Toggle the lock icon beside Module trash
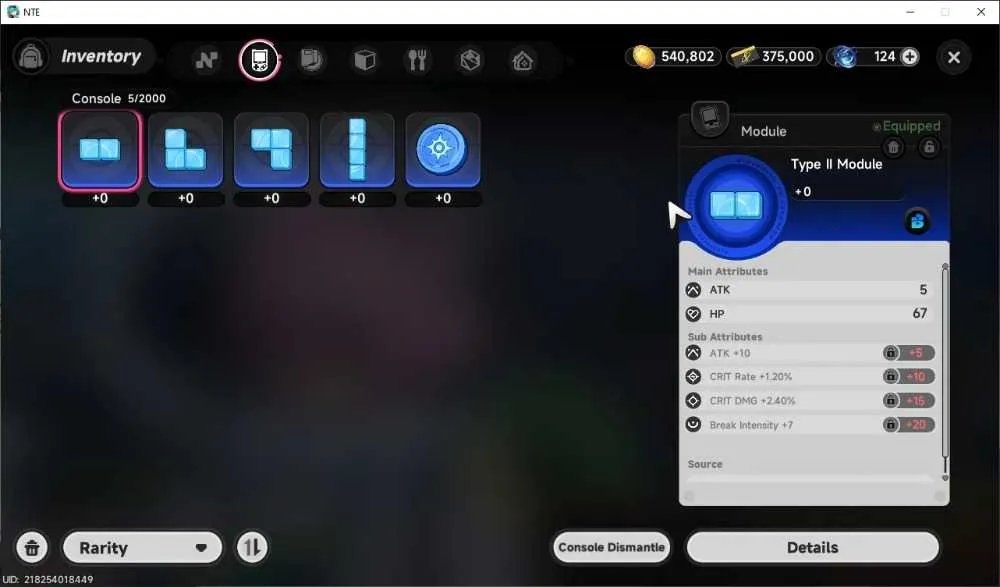 coord(929,148)
